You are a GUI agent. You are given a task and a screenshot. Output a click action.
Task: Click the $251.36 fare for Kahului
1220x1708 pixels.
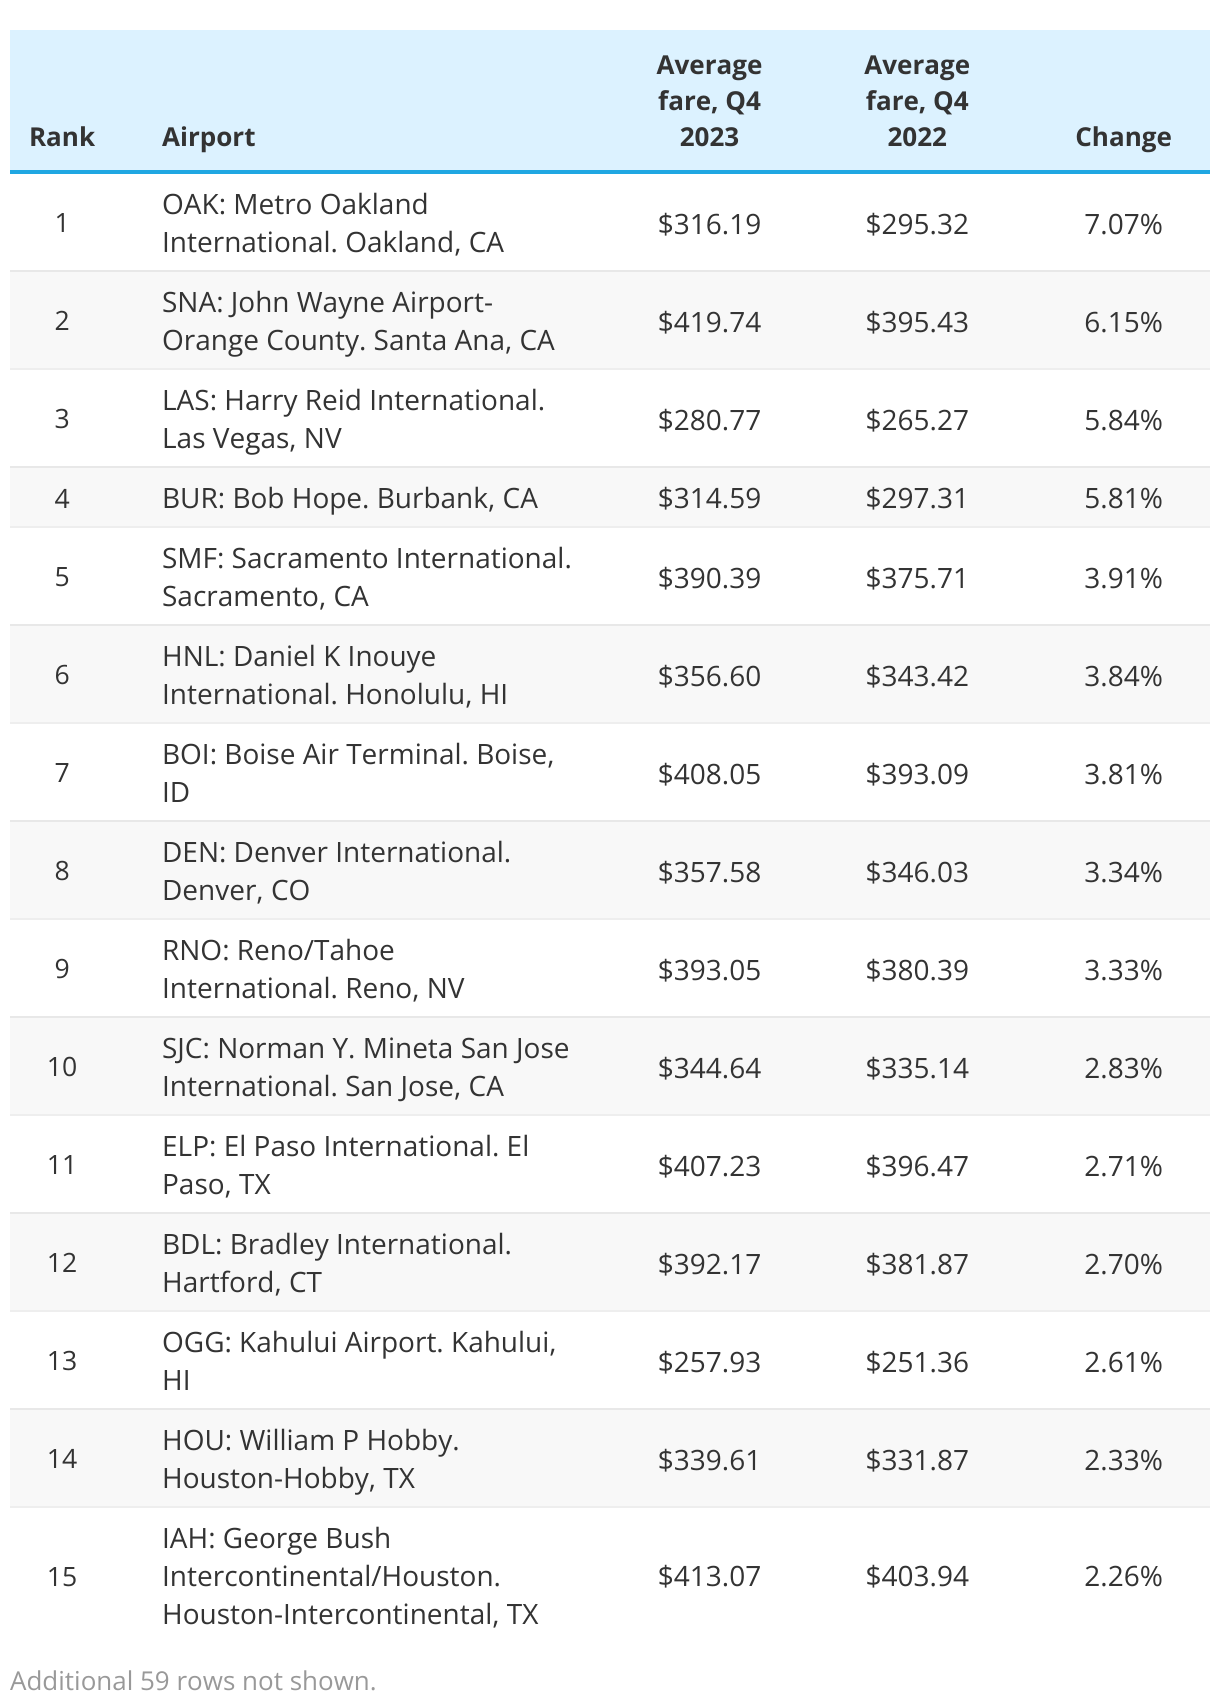point(917,1362)
